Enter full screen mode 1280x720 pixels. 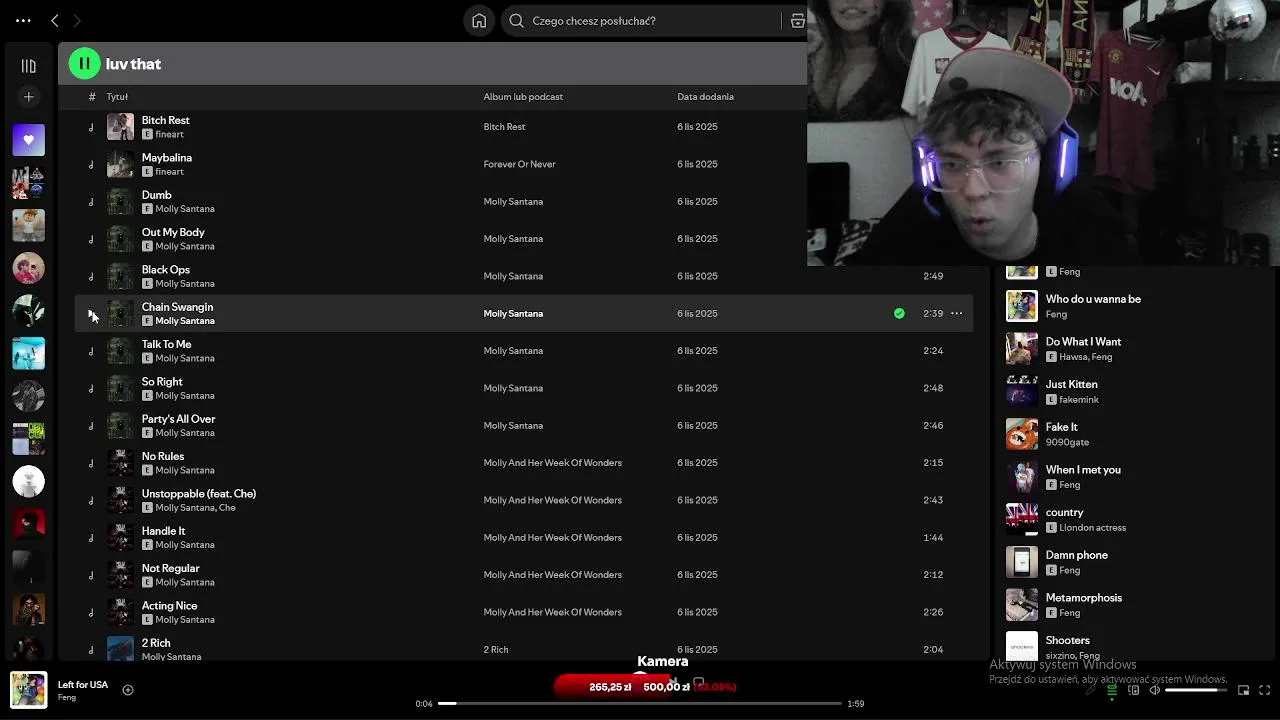[1264, 690]
